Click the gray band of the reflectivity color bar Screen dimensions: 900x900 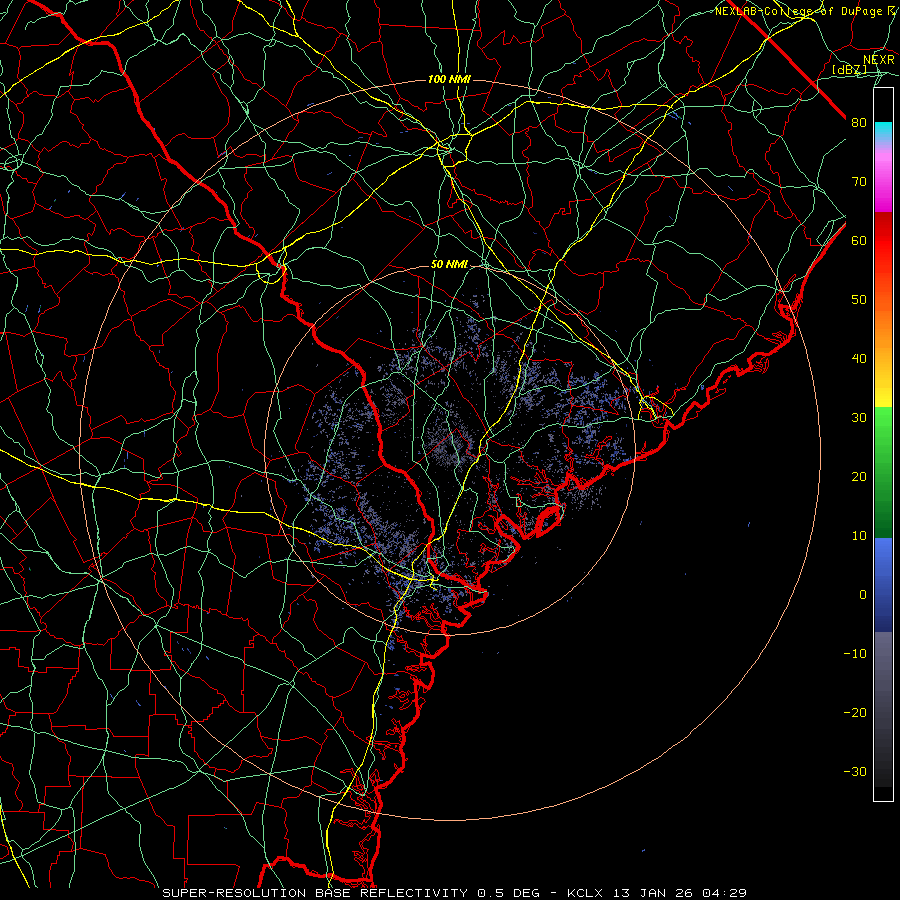point(883,709)
